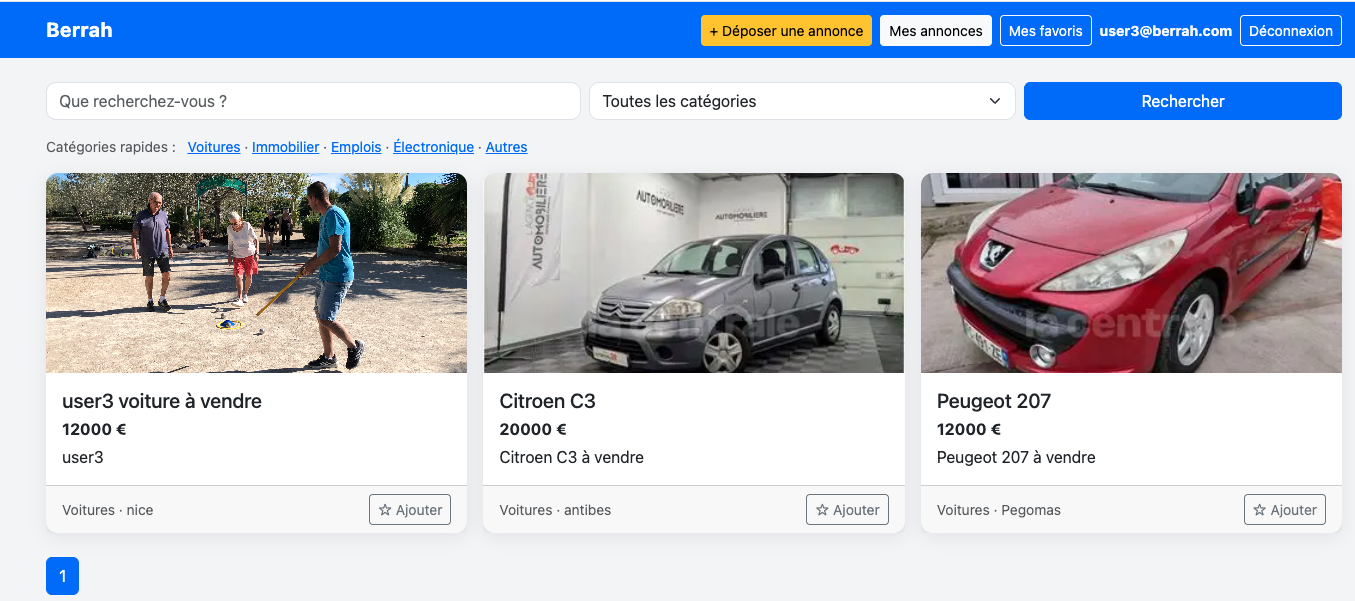Go to Mes favoris

click(x=1045, y=31)
